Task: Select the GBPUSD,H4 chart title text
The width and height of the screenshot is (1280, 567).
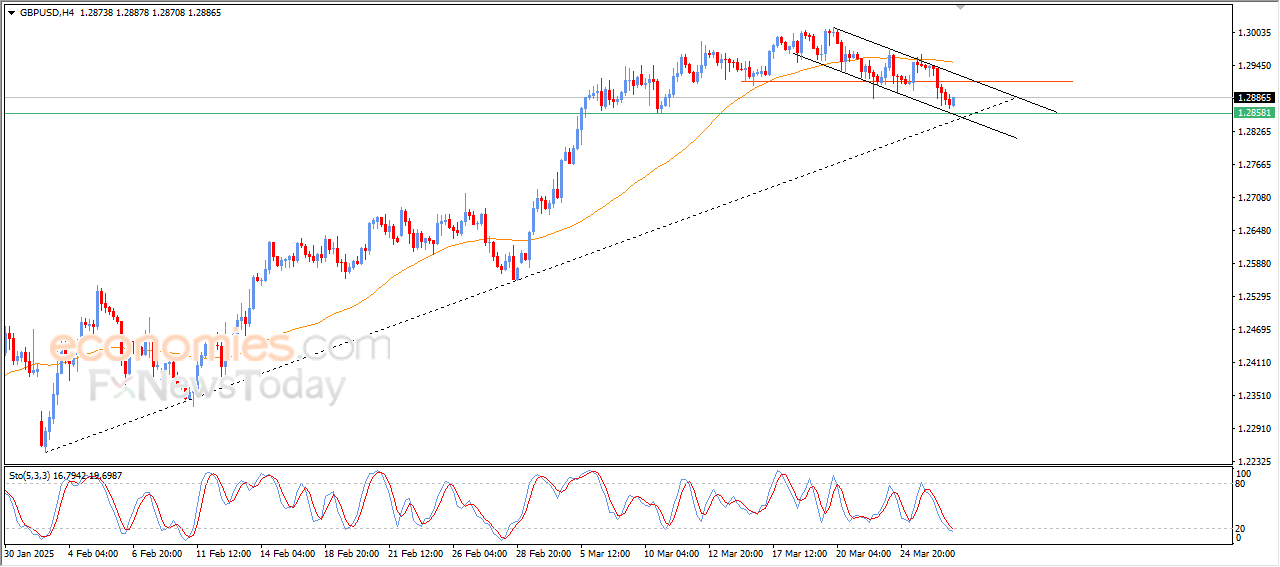Action: click(47, 12)
